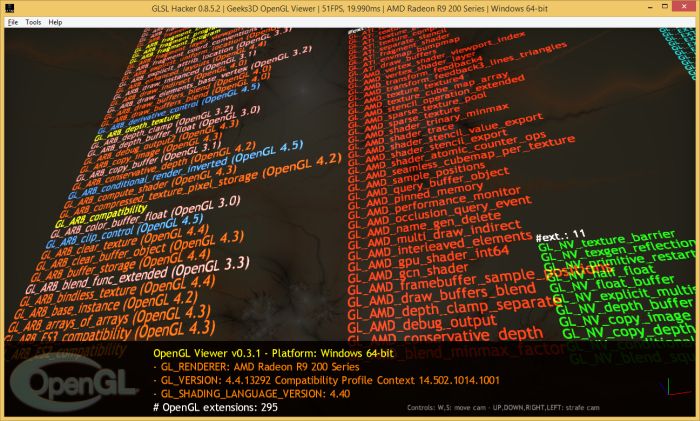This screenshot has width=700, height=421.
Task: Click GL_NV_float_buffer entry
Action: click(x=612, y=283)
